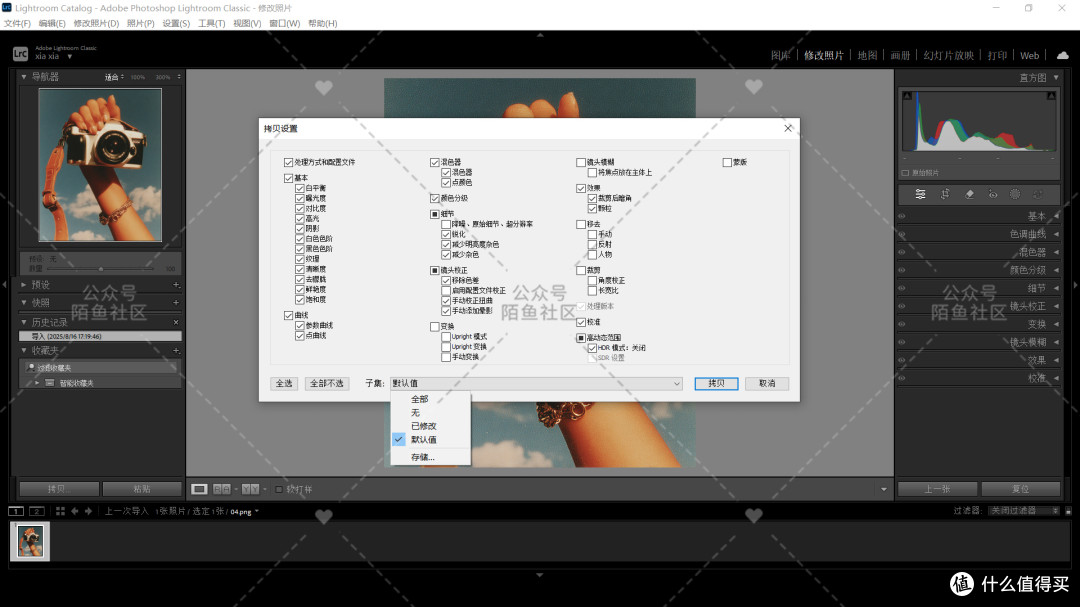Select the 04.png filmstrip thumbnail

[30, 541]
